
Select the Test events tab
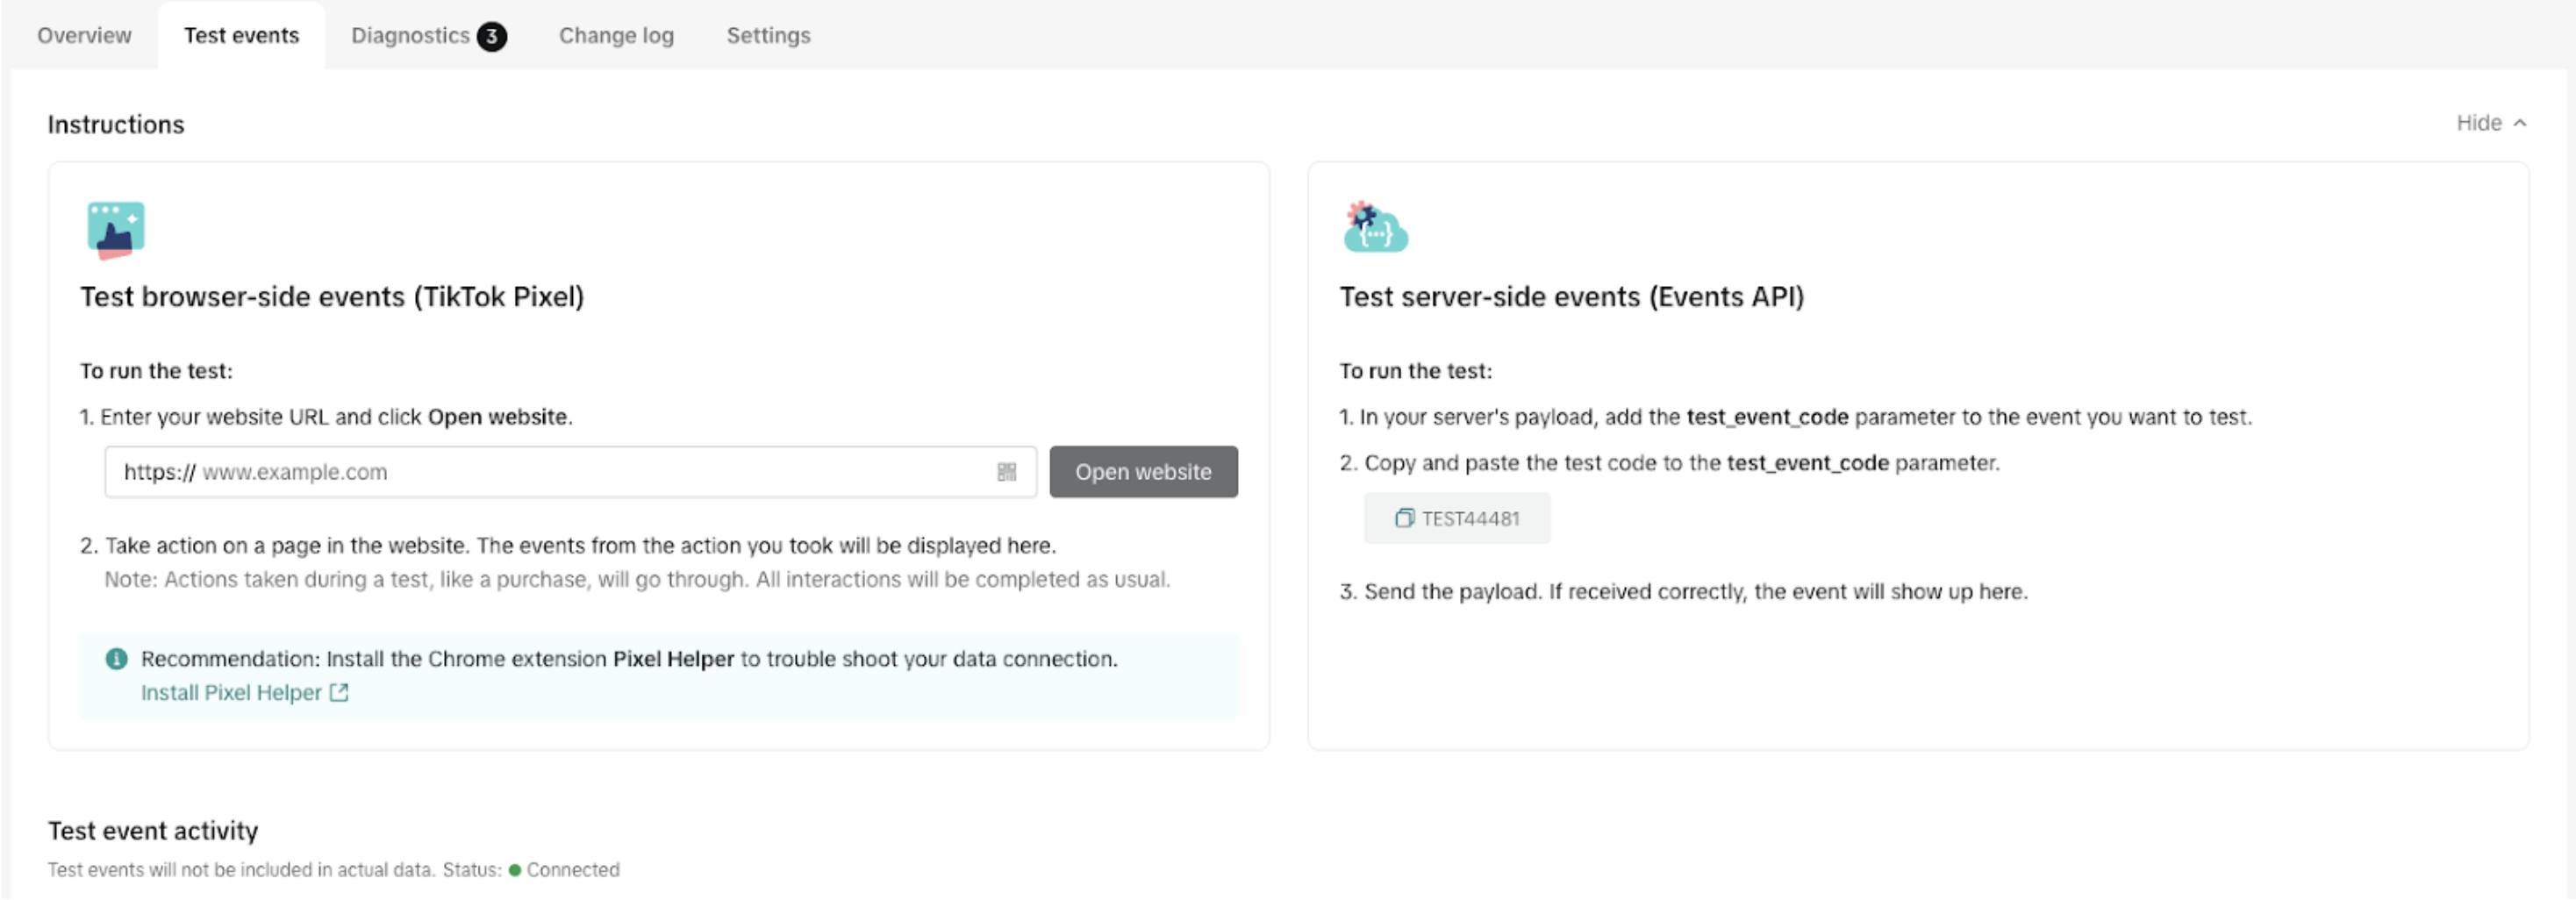coord(240,35)
